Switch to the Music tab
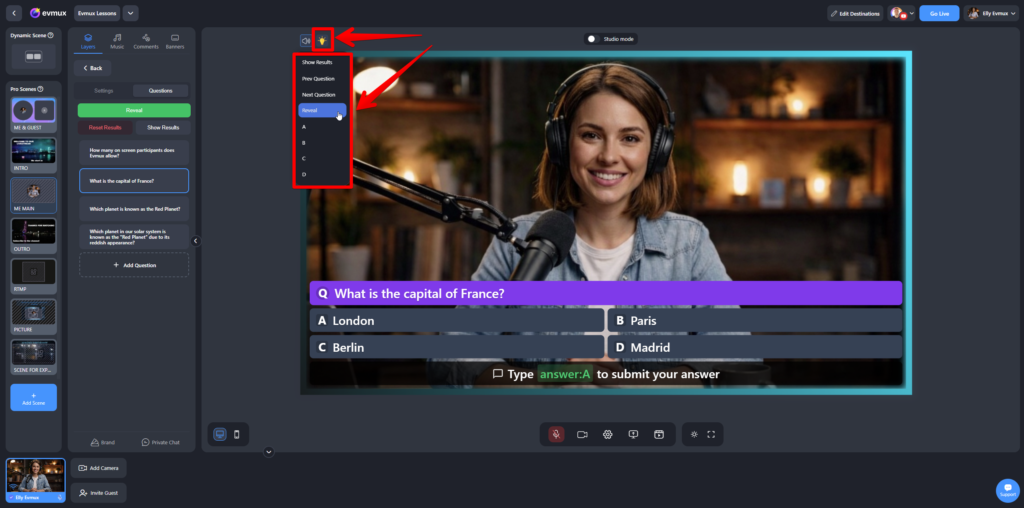Image resolution: width=1024 pixels, height=508 pixels. [x=117, y=41]
